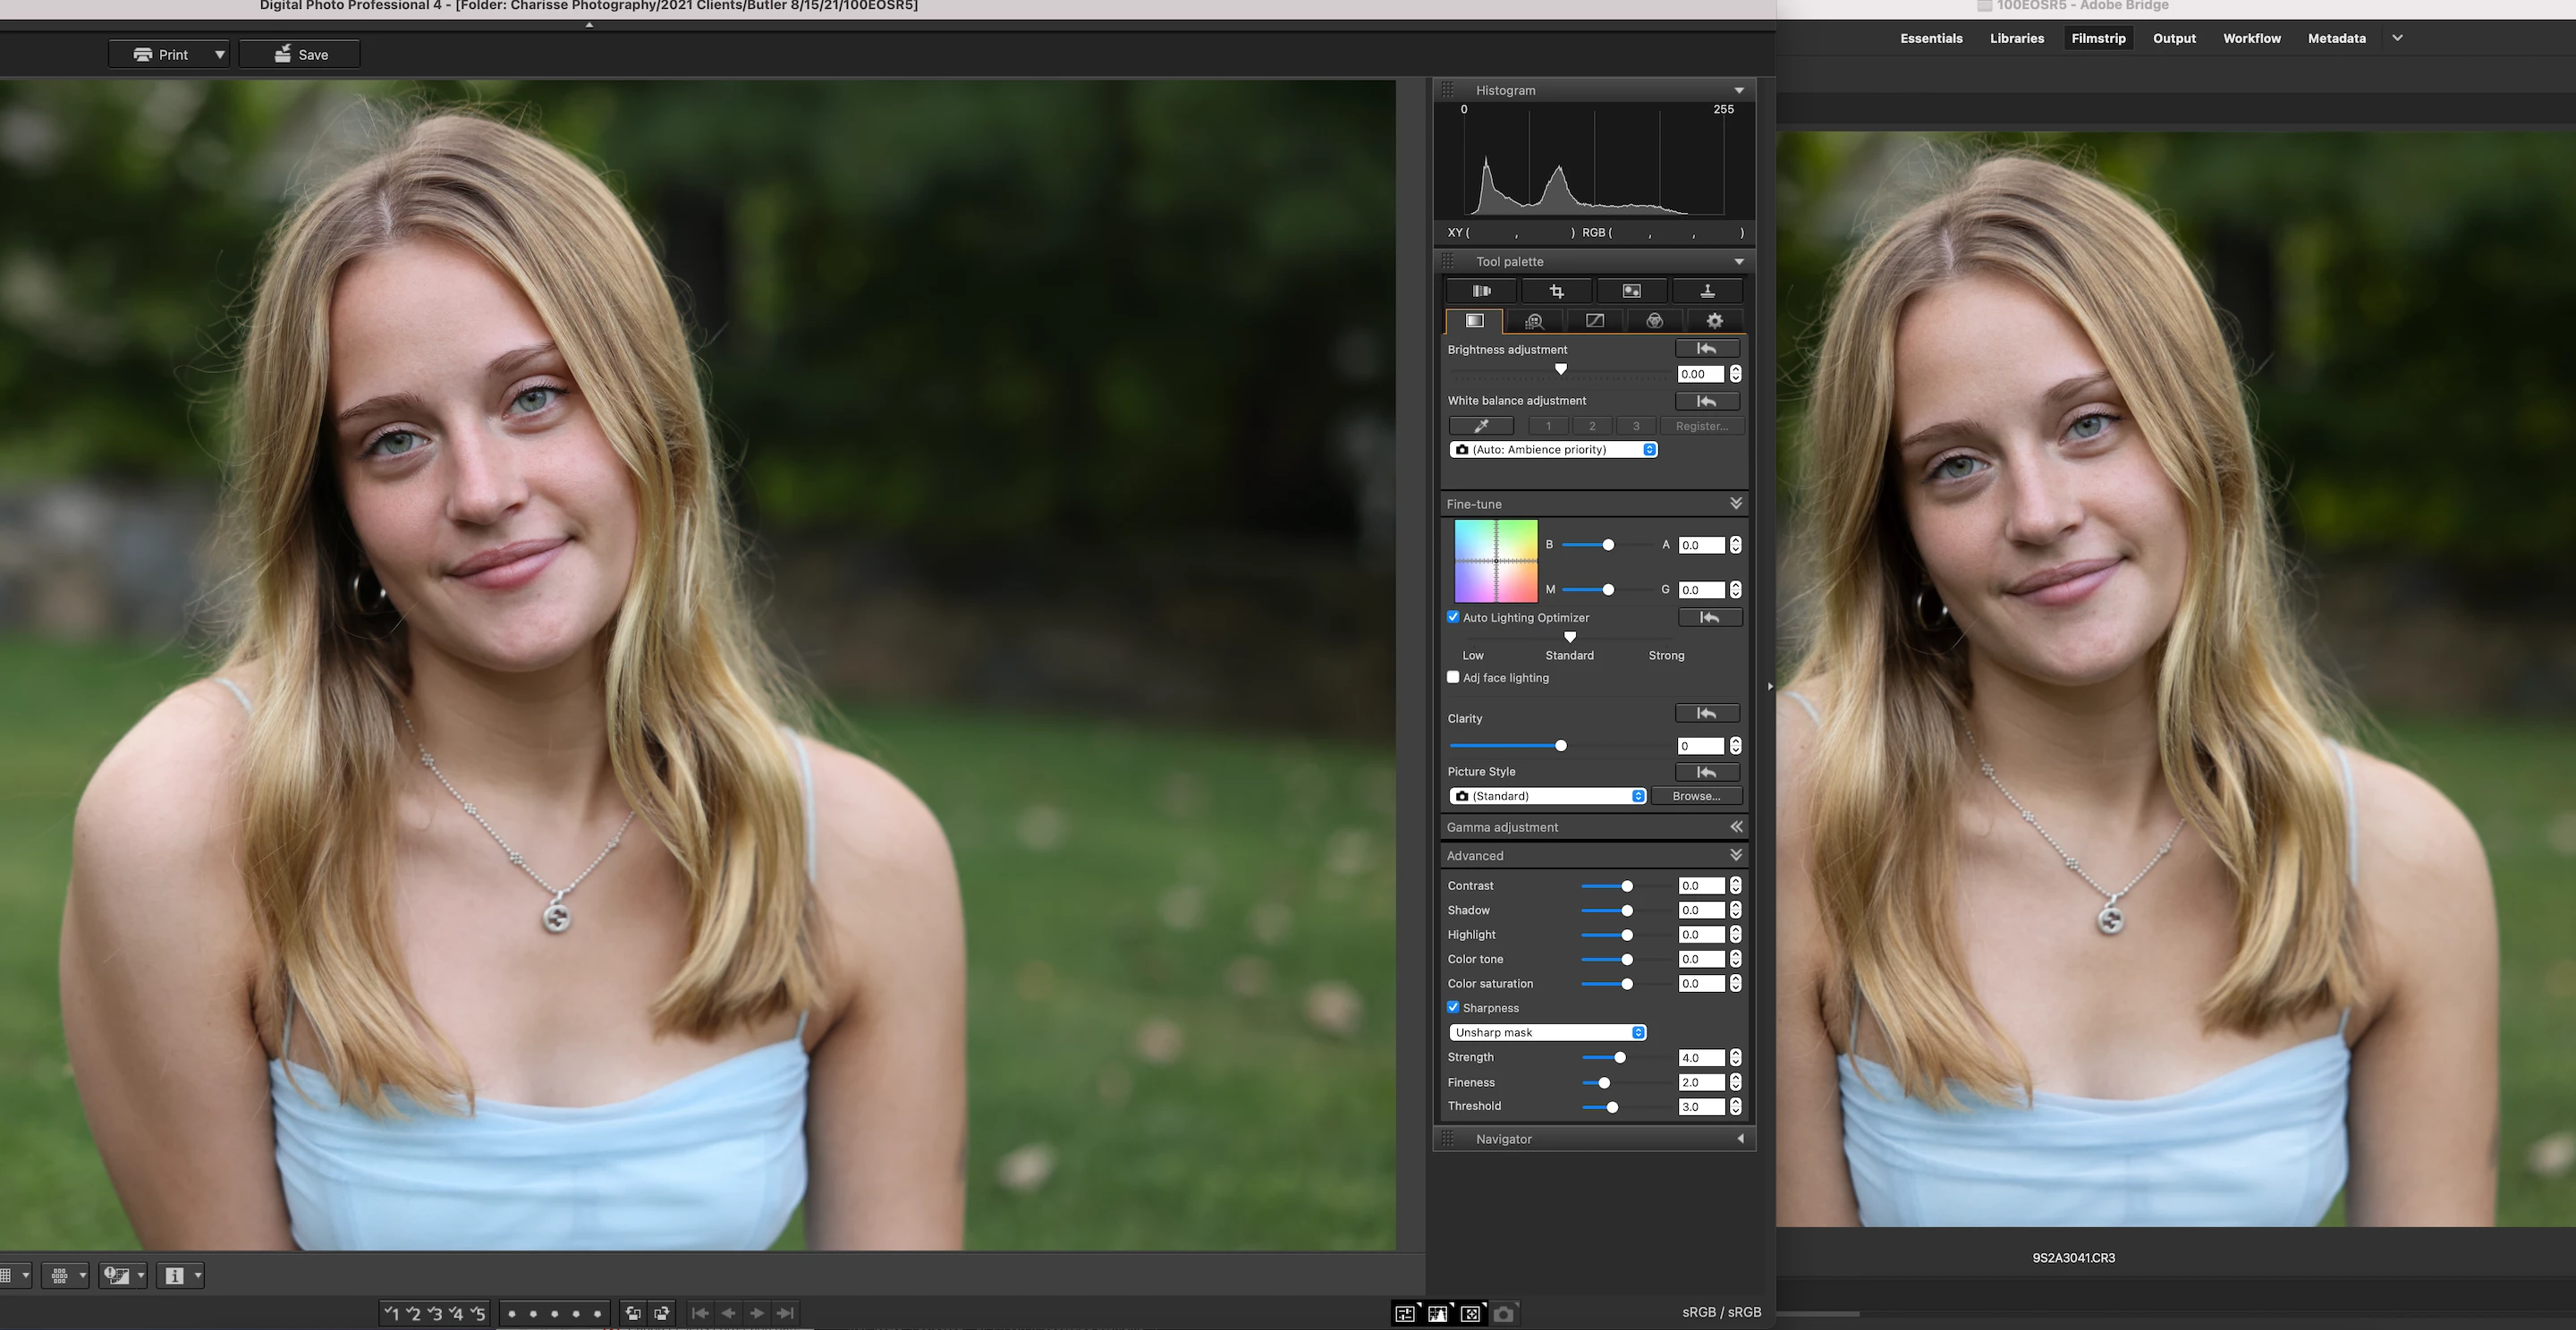Open the lens correction tool palette
The image size is (2576, 1330).
point(1481,291)
